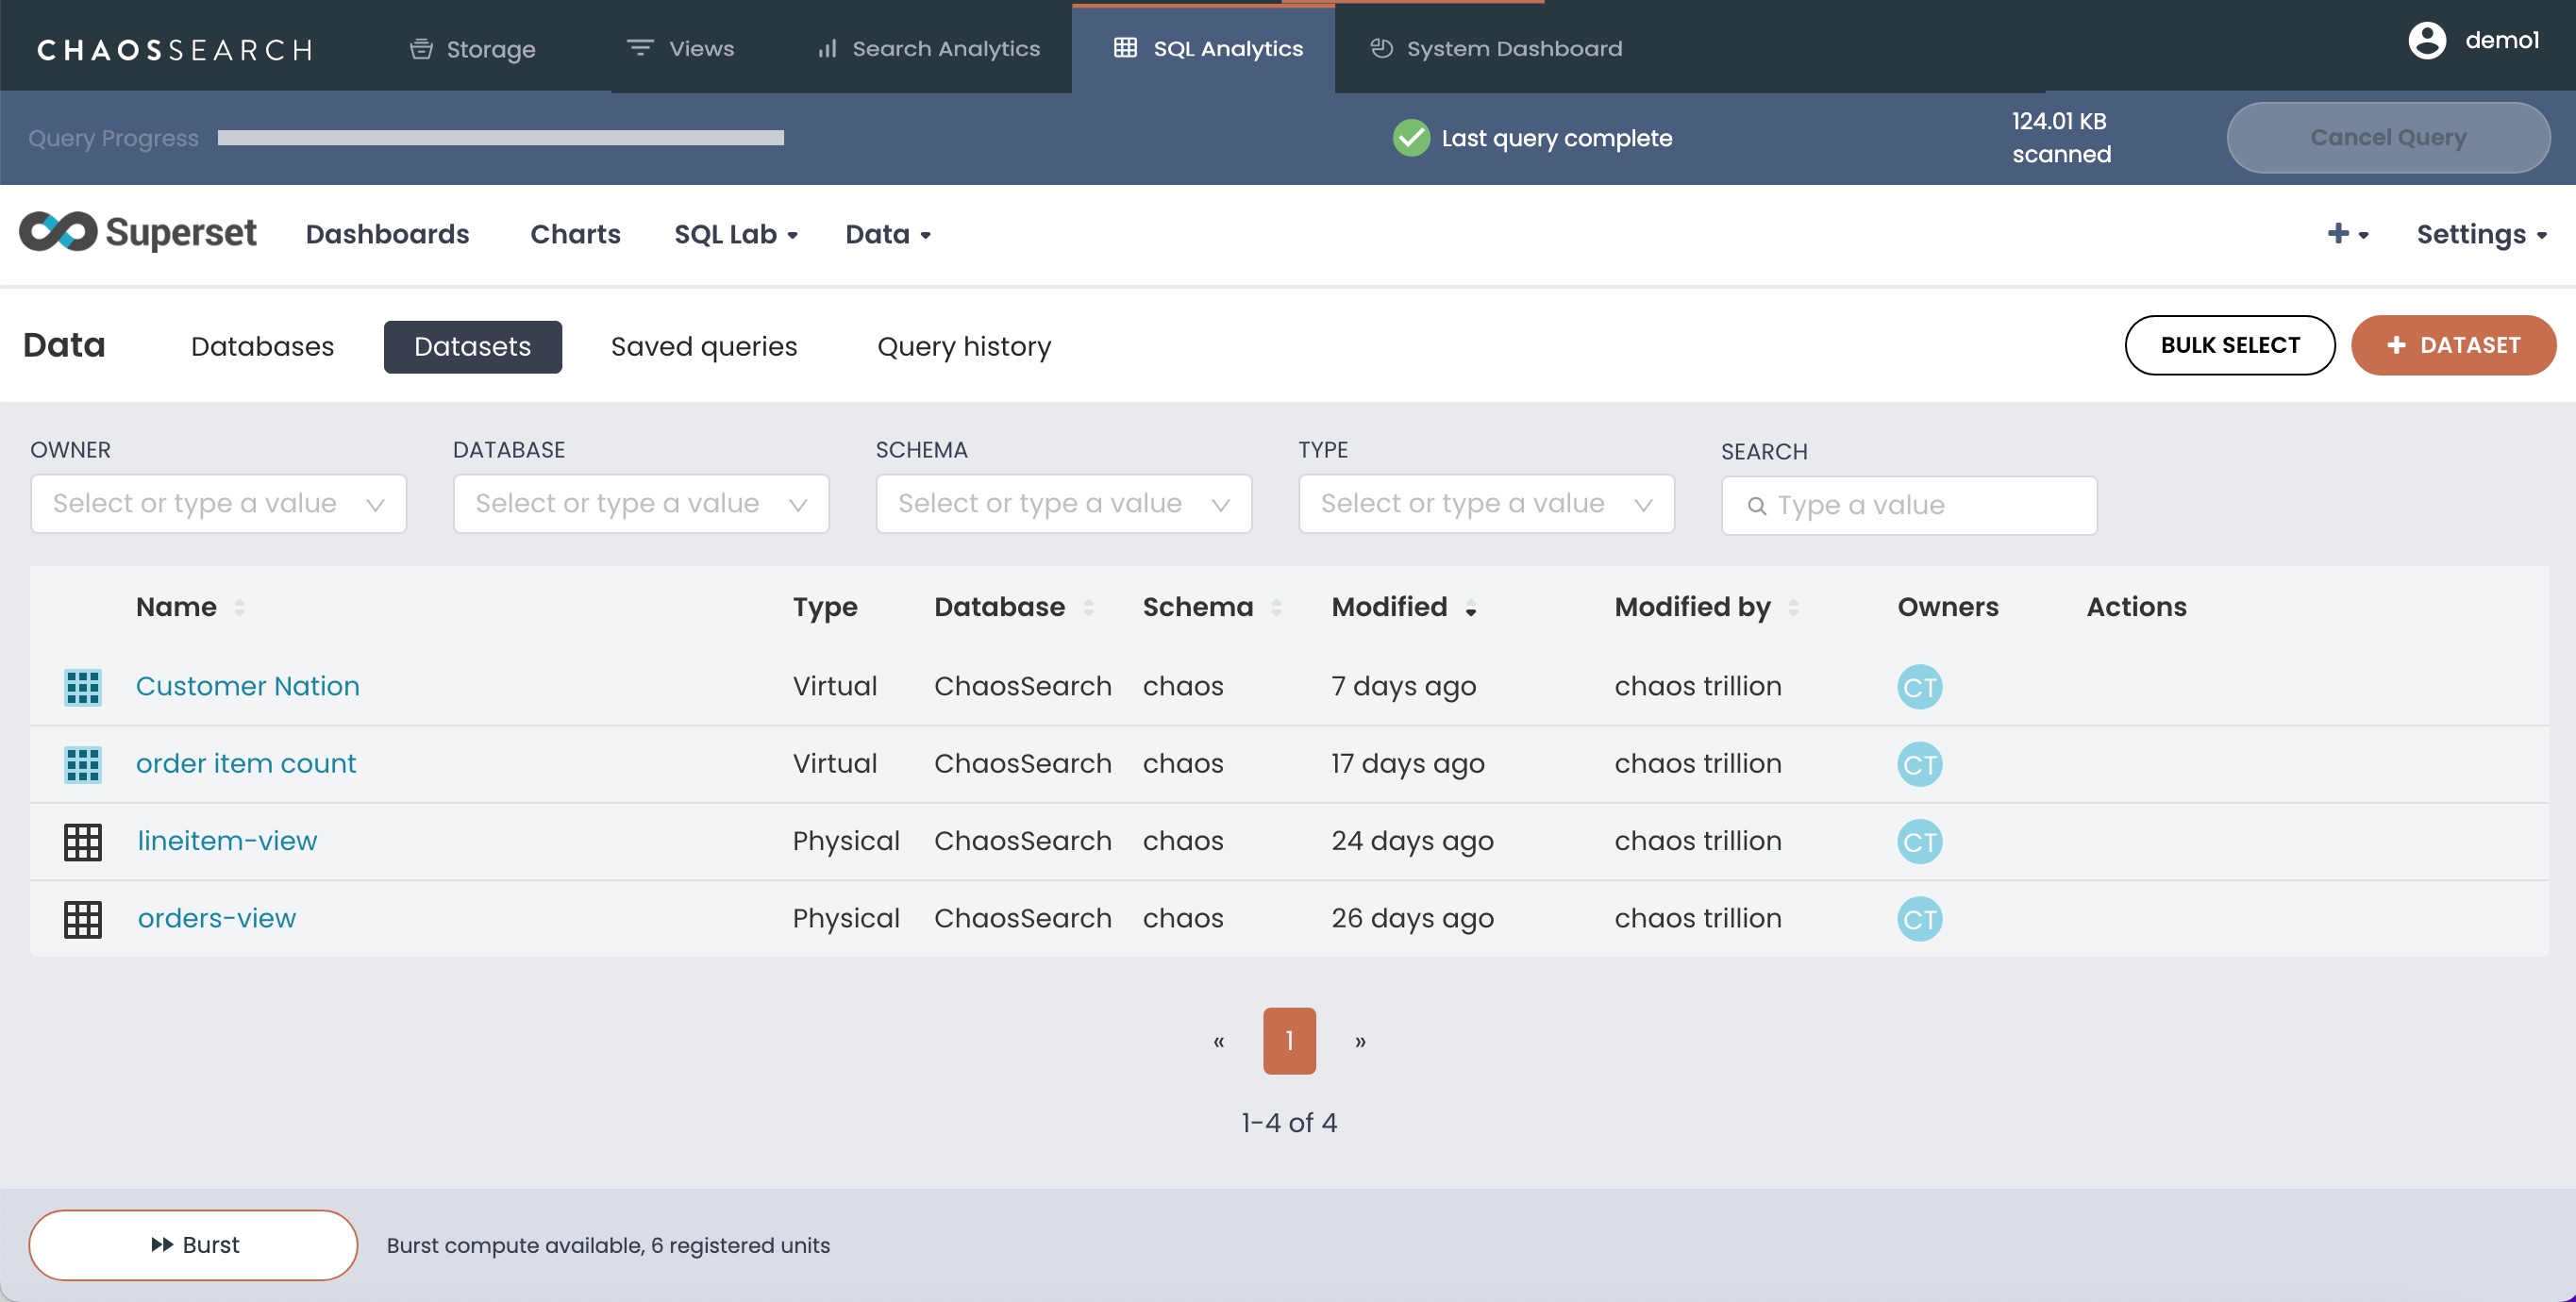Click the CT owner avatar for order item count
2576x1302 pixels.
click(x=1919, y=765)
